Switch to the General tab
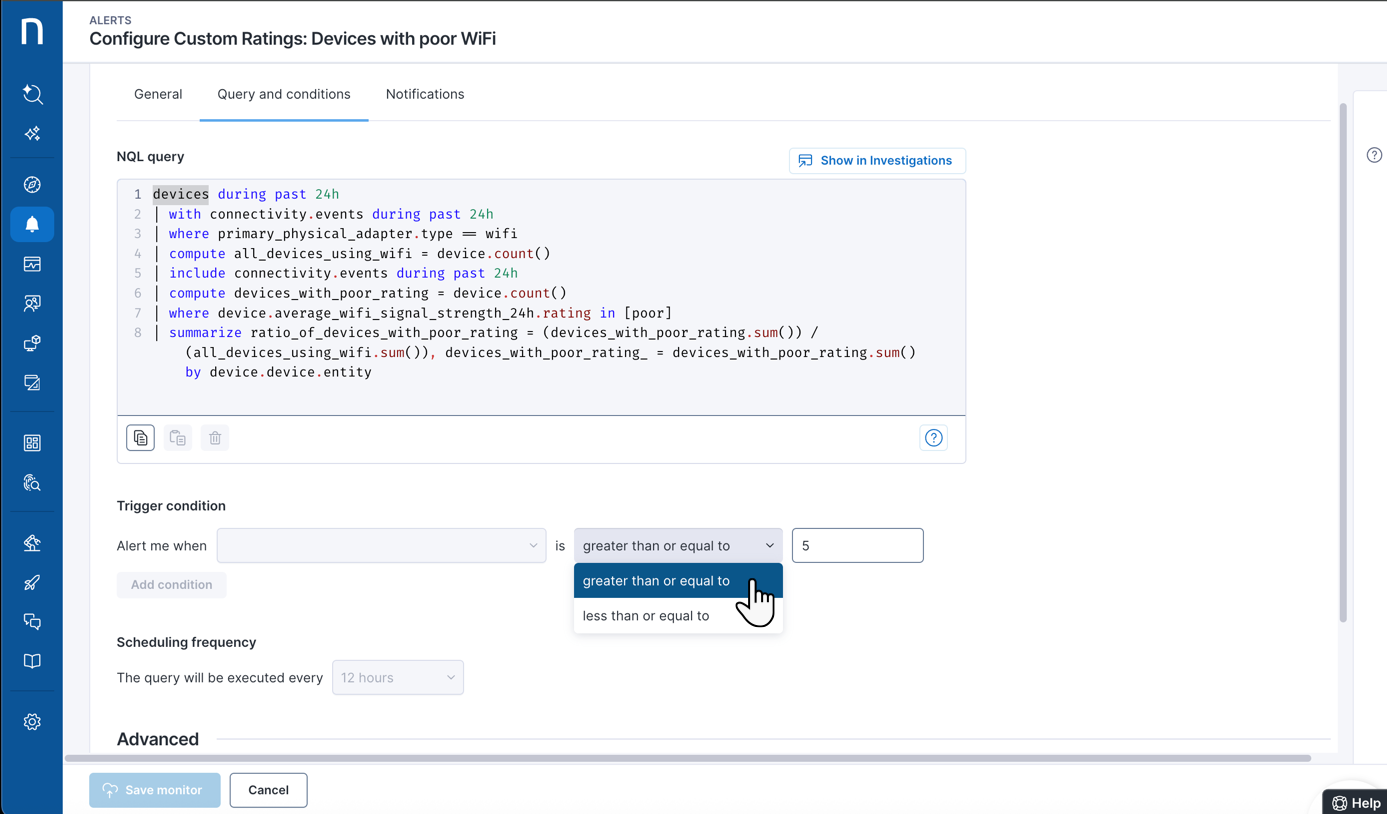Viewport: 1387px width, 814px height. tap(158, 94)
